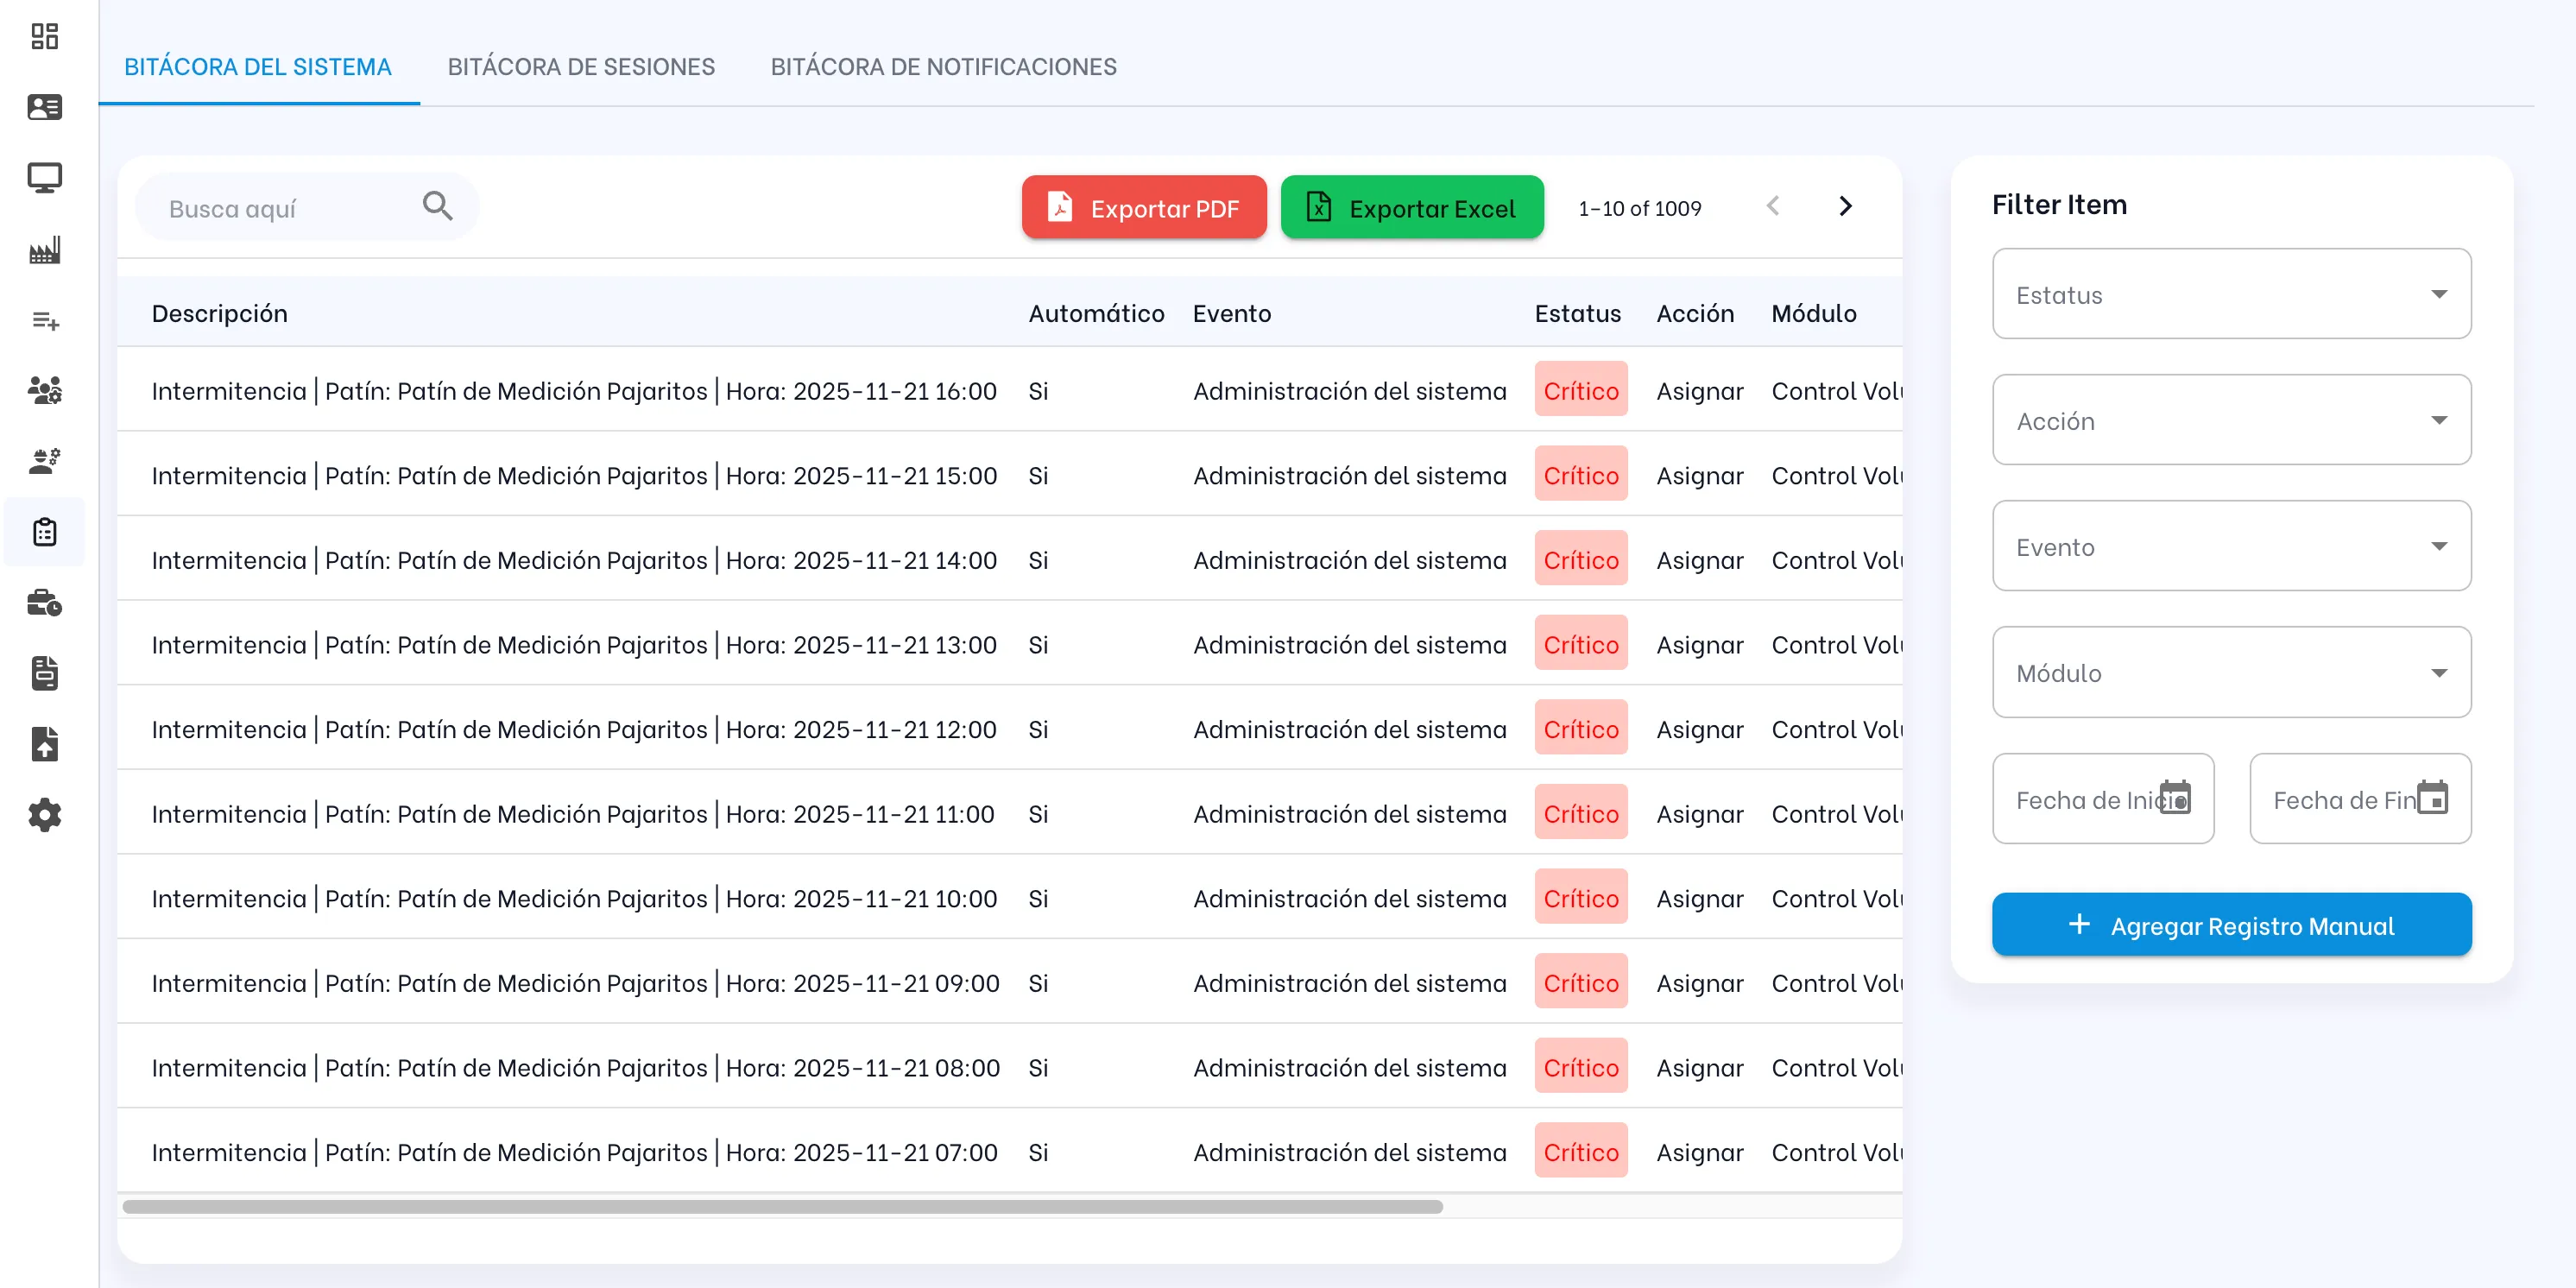Click the search magnifier icon
The width and height of the screenshot is (2576, 1288).
pos(437,206)
